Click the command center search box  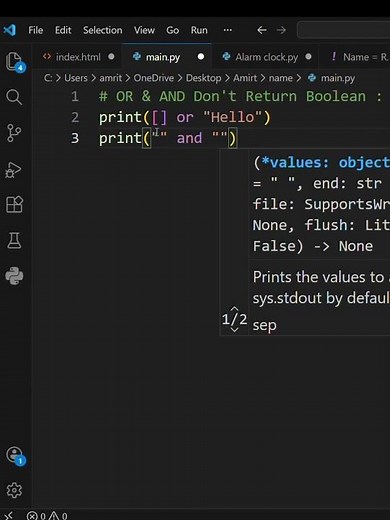coord(343,30)
